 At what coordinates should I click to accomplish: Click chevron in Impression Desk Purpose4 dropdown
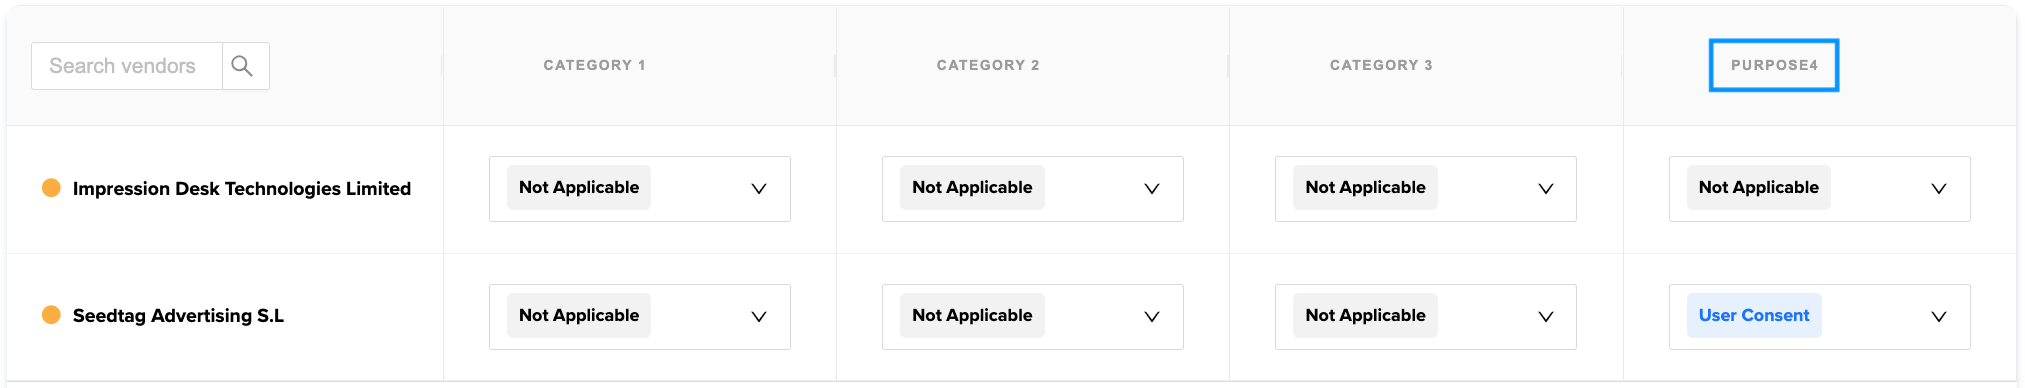(1939, 189)
